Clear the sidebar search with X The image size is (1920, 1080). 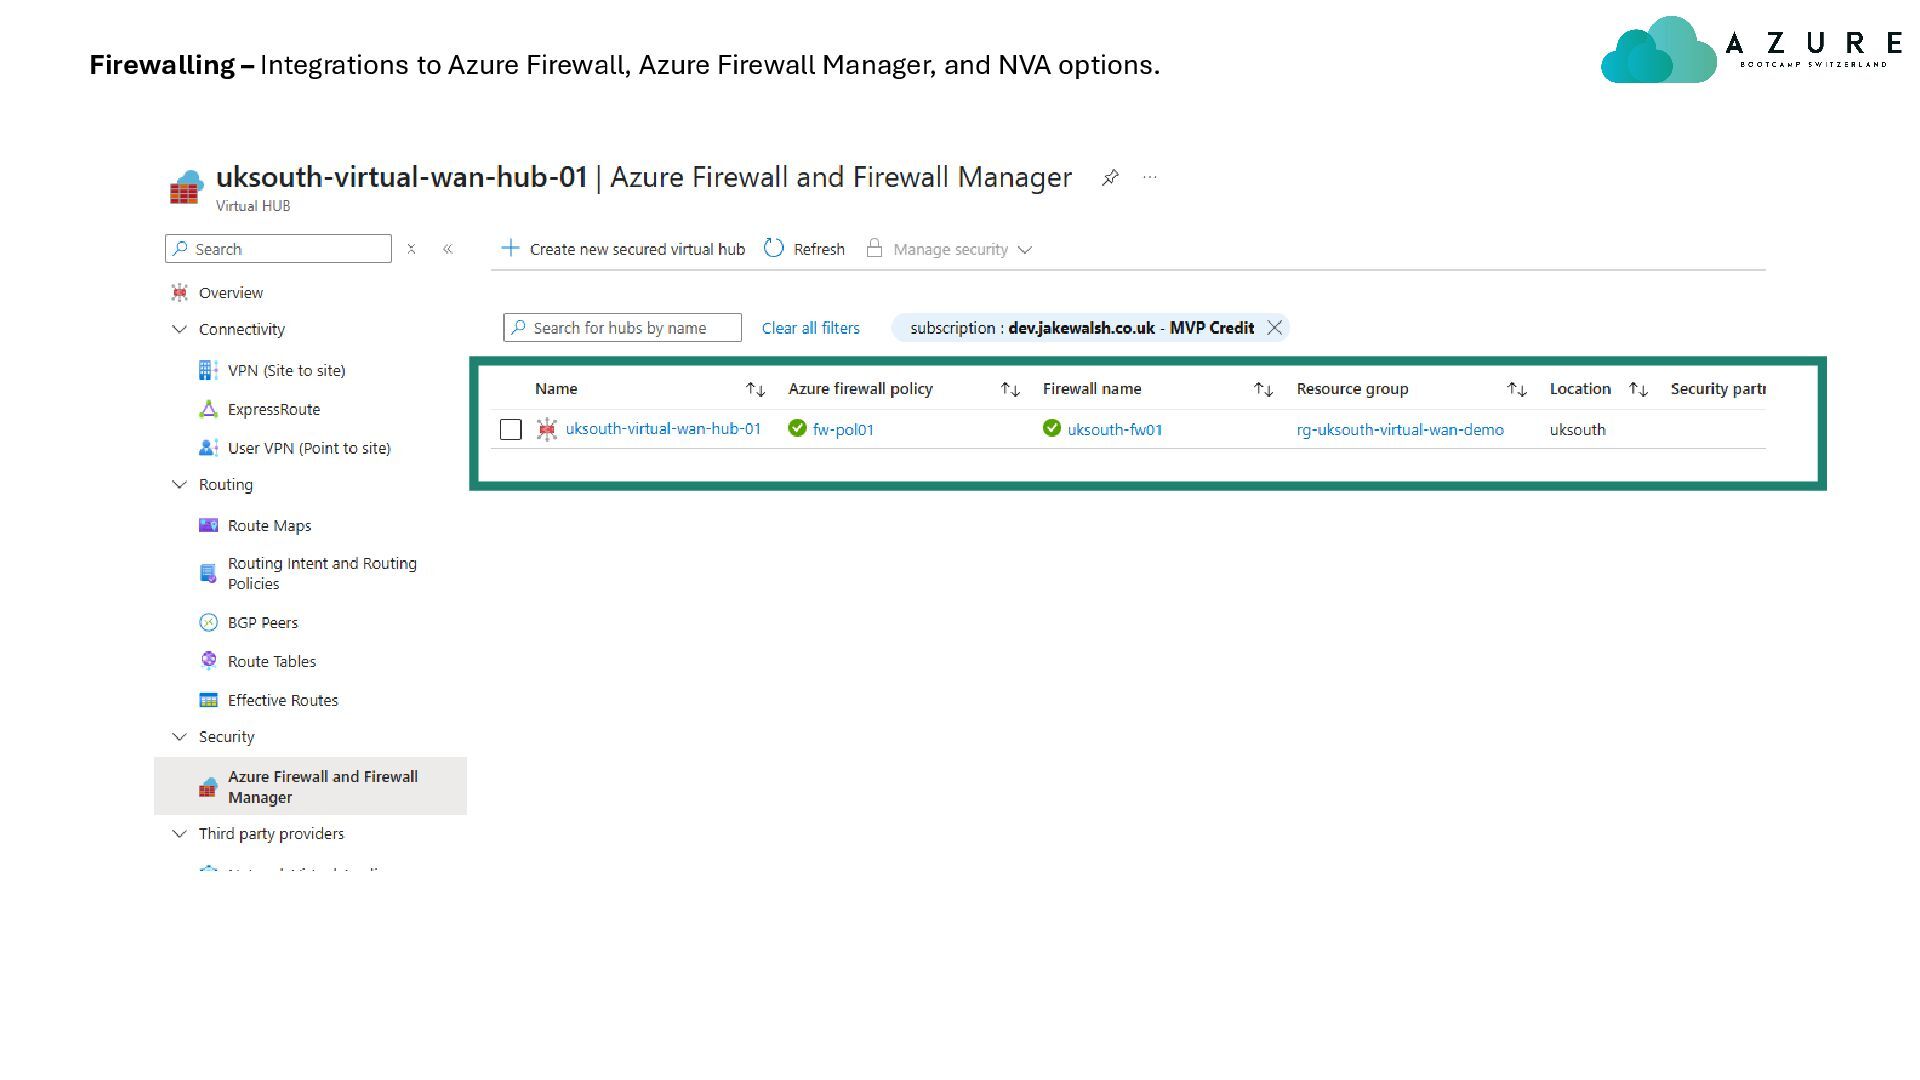point(411,249)
